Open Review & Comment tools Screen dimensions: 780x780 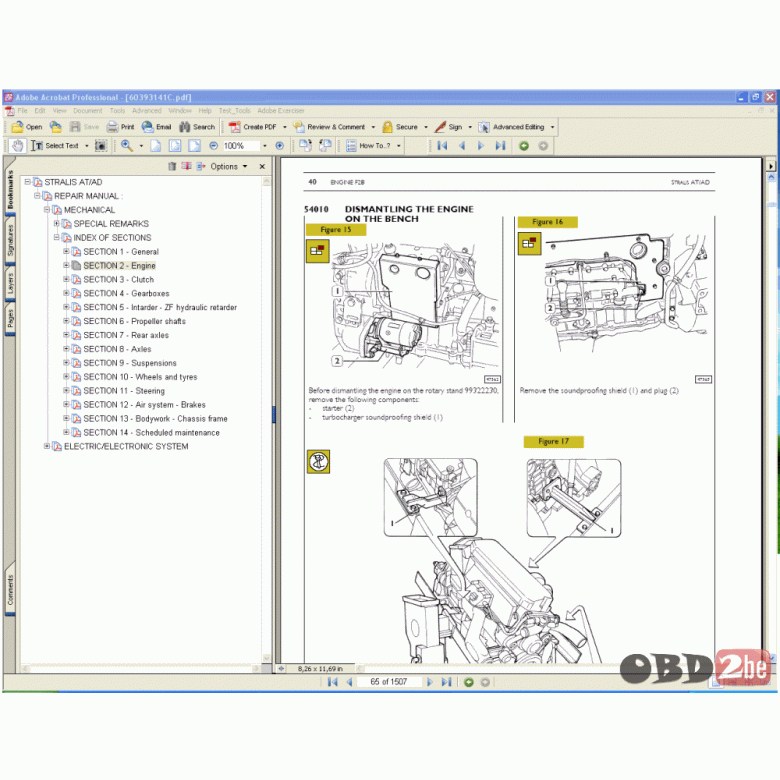click(329, 127)
